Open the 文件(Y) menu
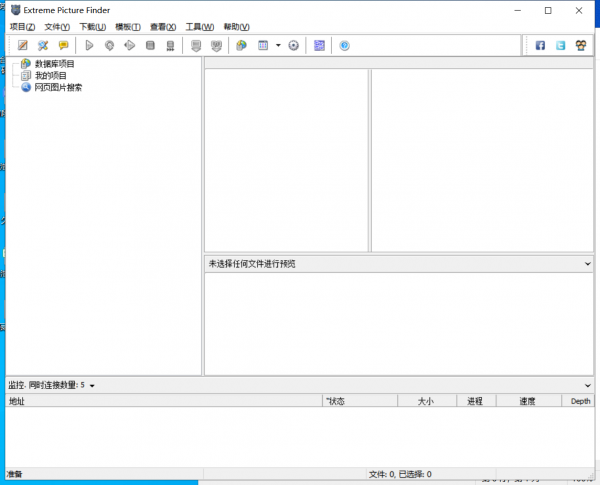 click(x=57, y=27)
